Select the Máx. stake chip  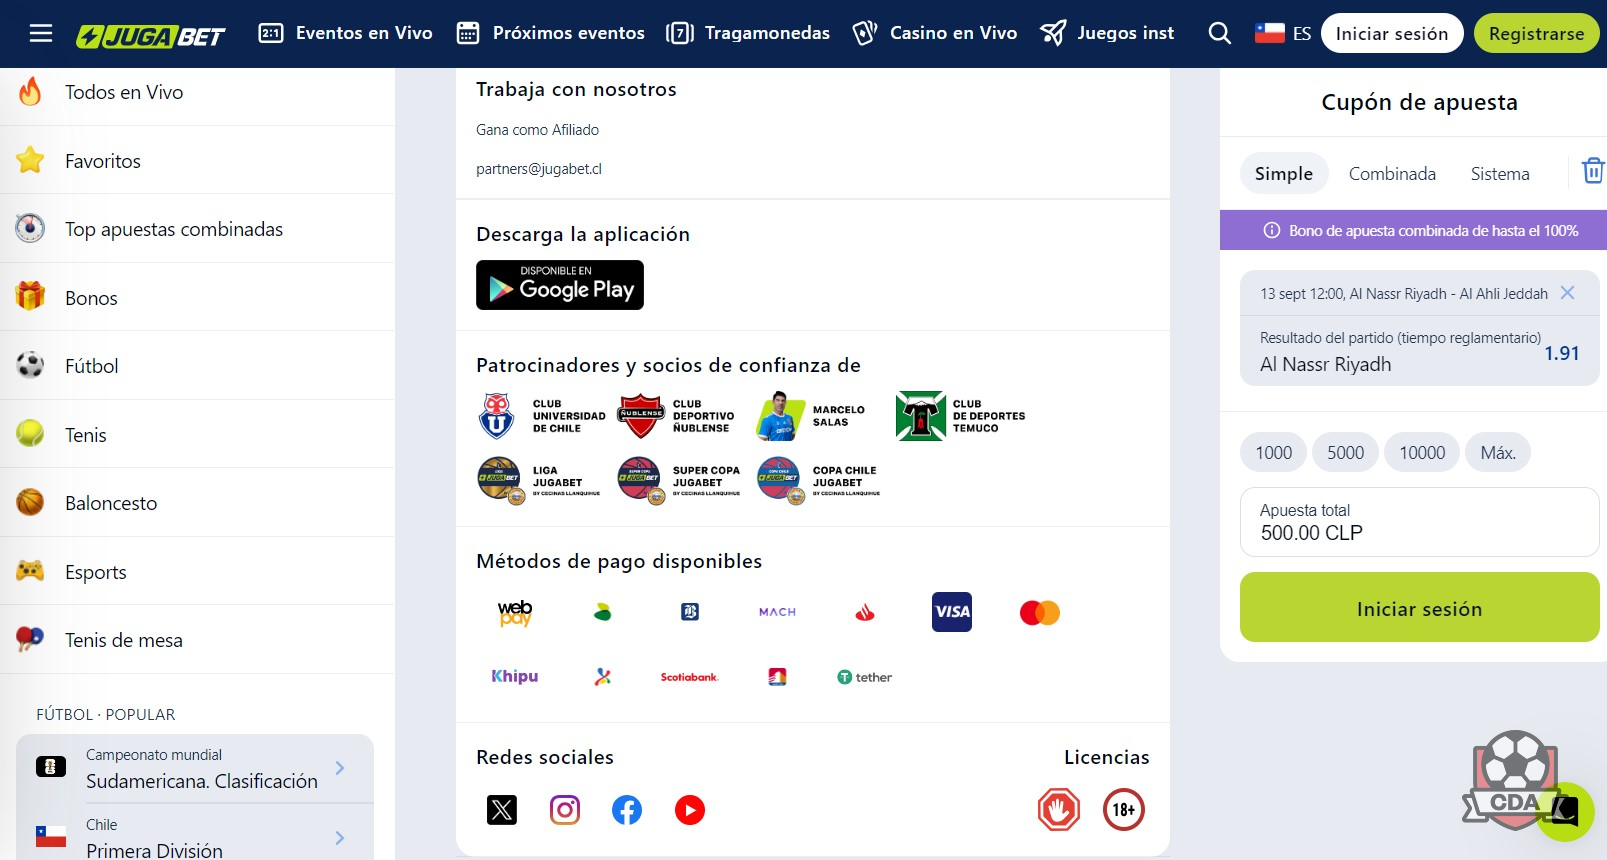click(x=1498, y=453)
